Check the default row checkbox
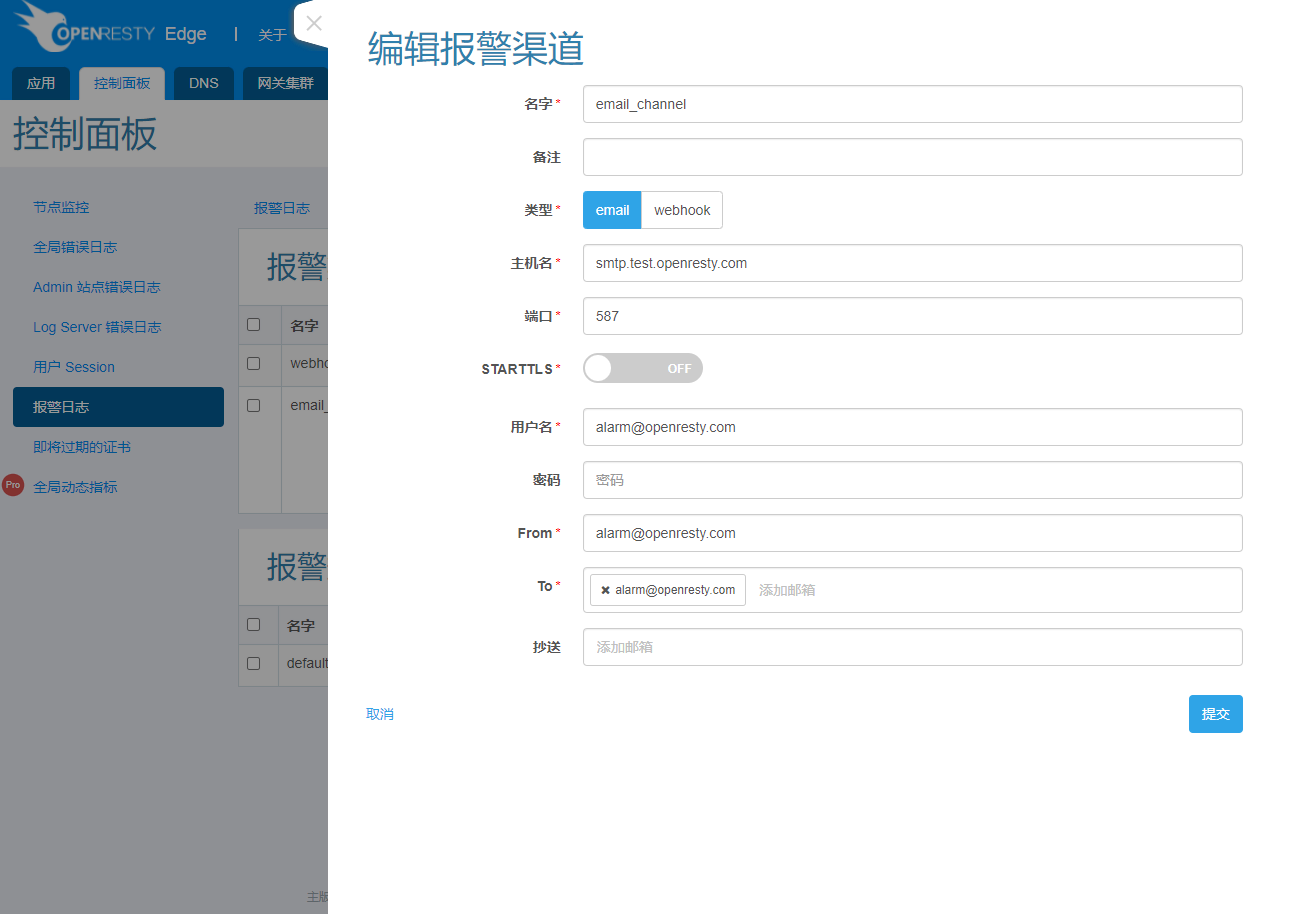 tap(253, 663)
